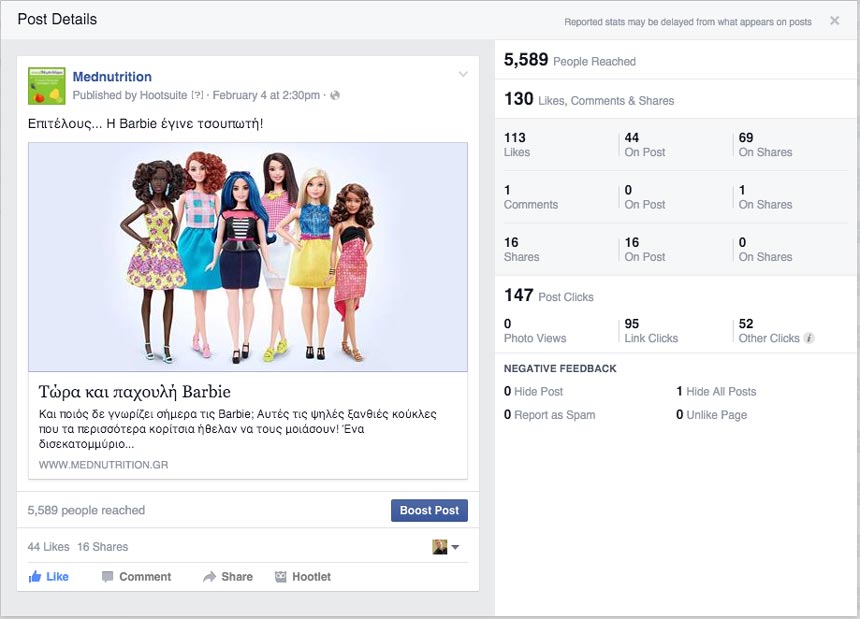The image size is (860, 619).
Task: Click the Hootsuite [?] help marker
Action: coord(197,95)
